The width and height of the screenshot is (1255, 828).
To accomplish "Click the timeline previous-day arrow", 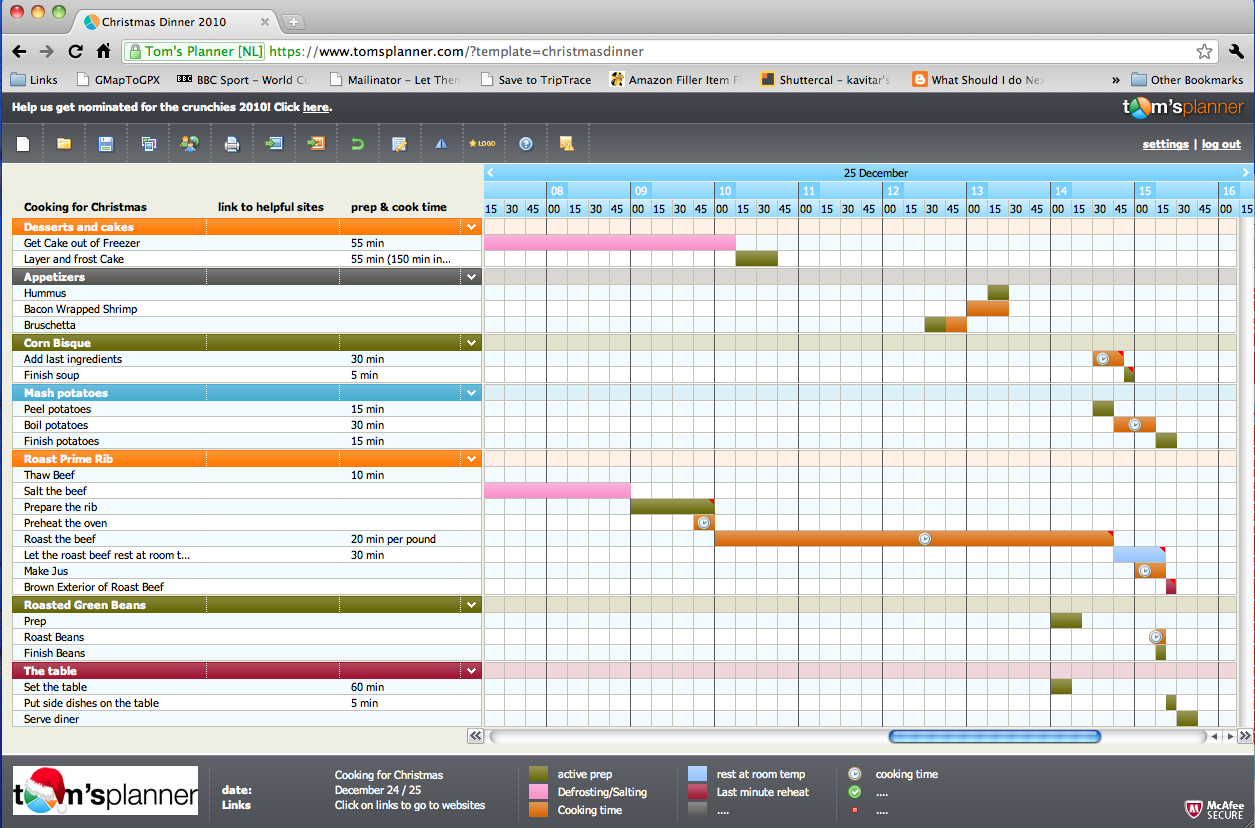I will tap(490, 173).
